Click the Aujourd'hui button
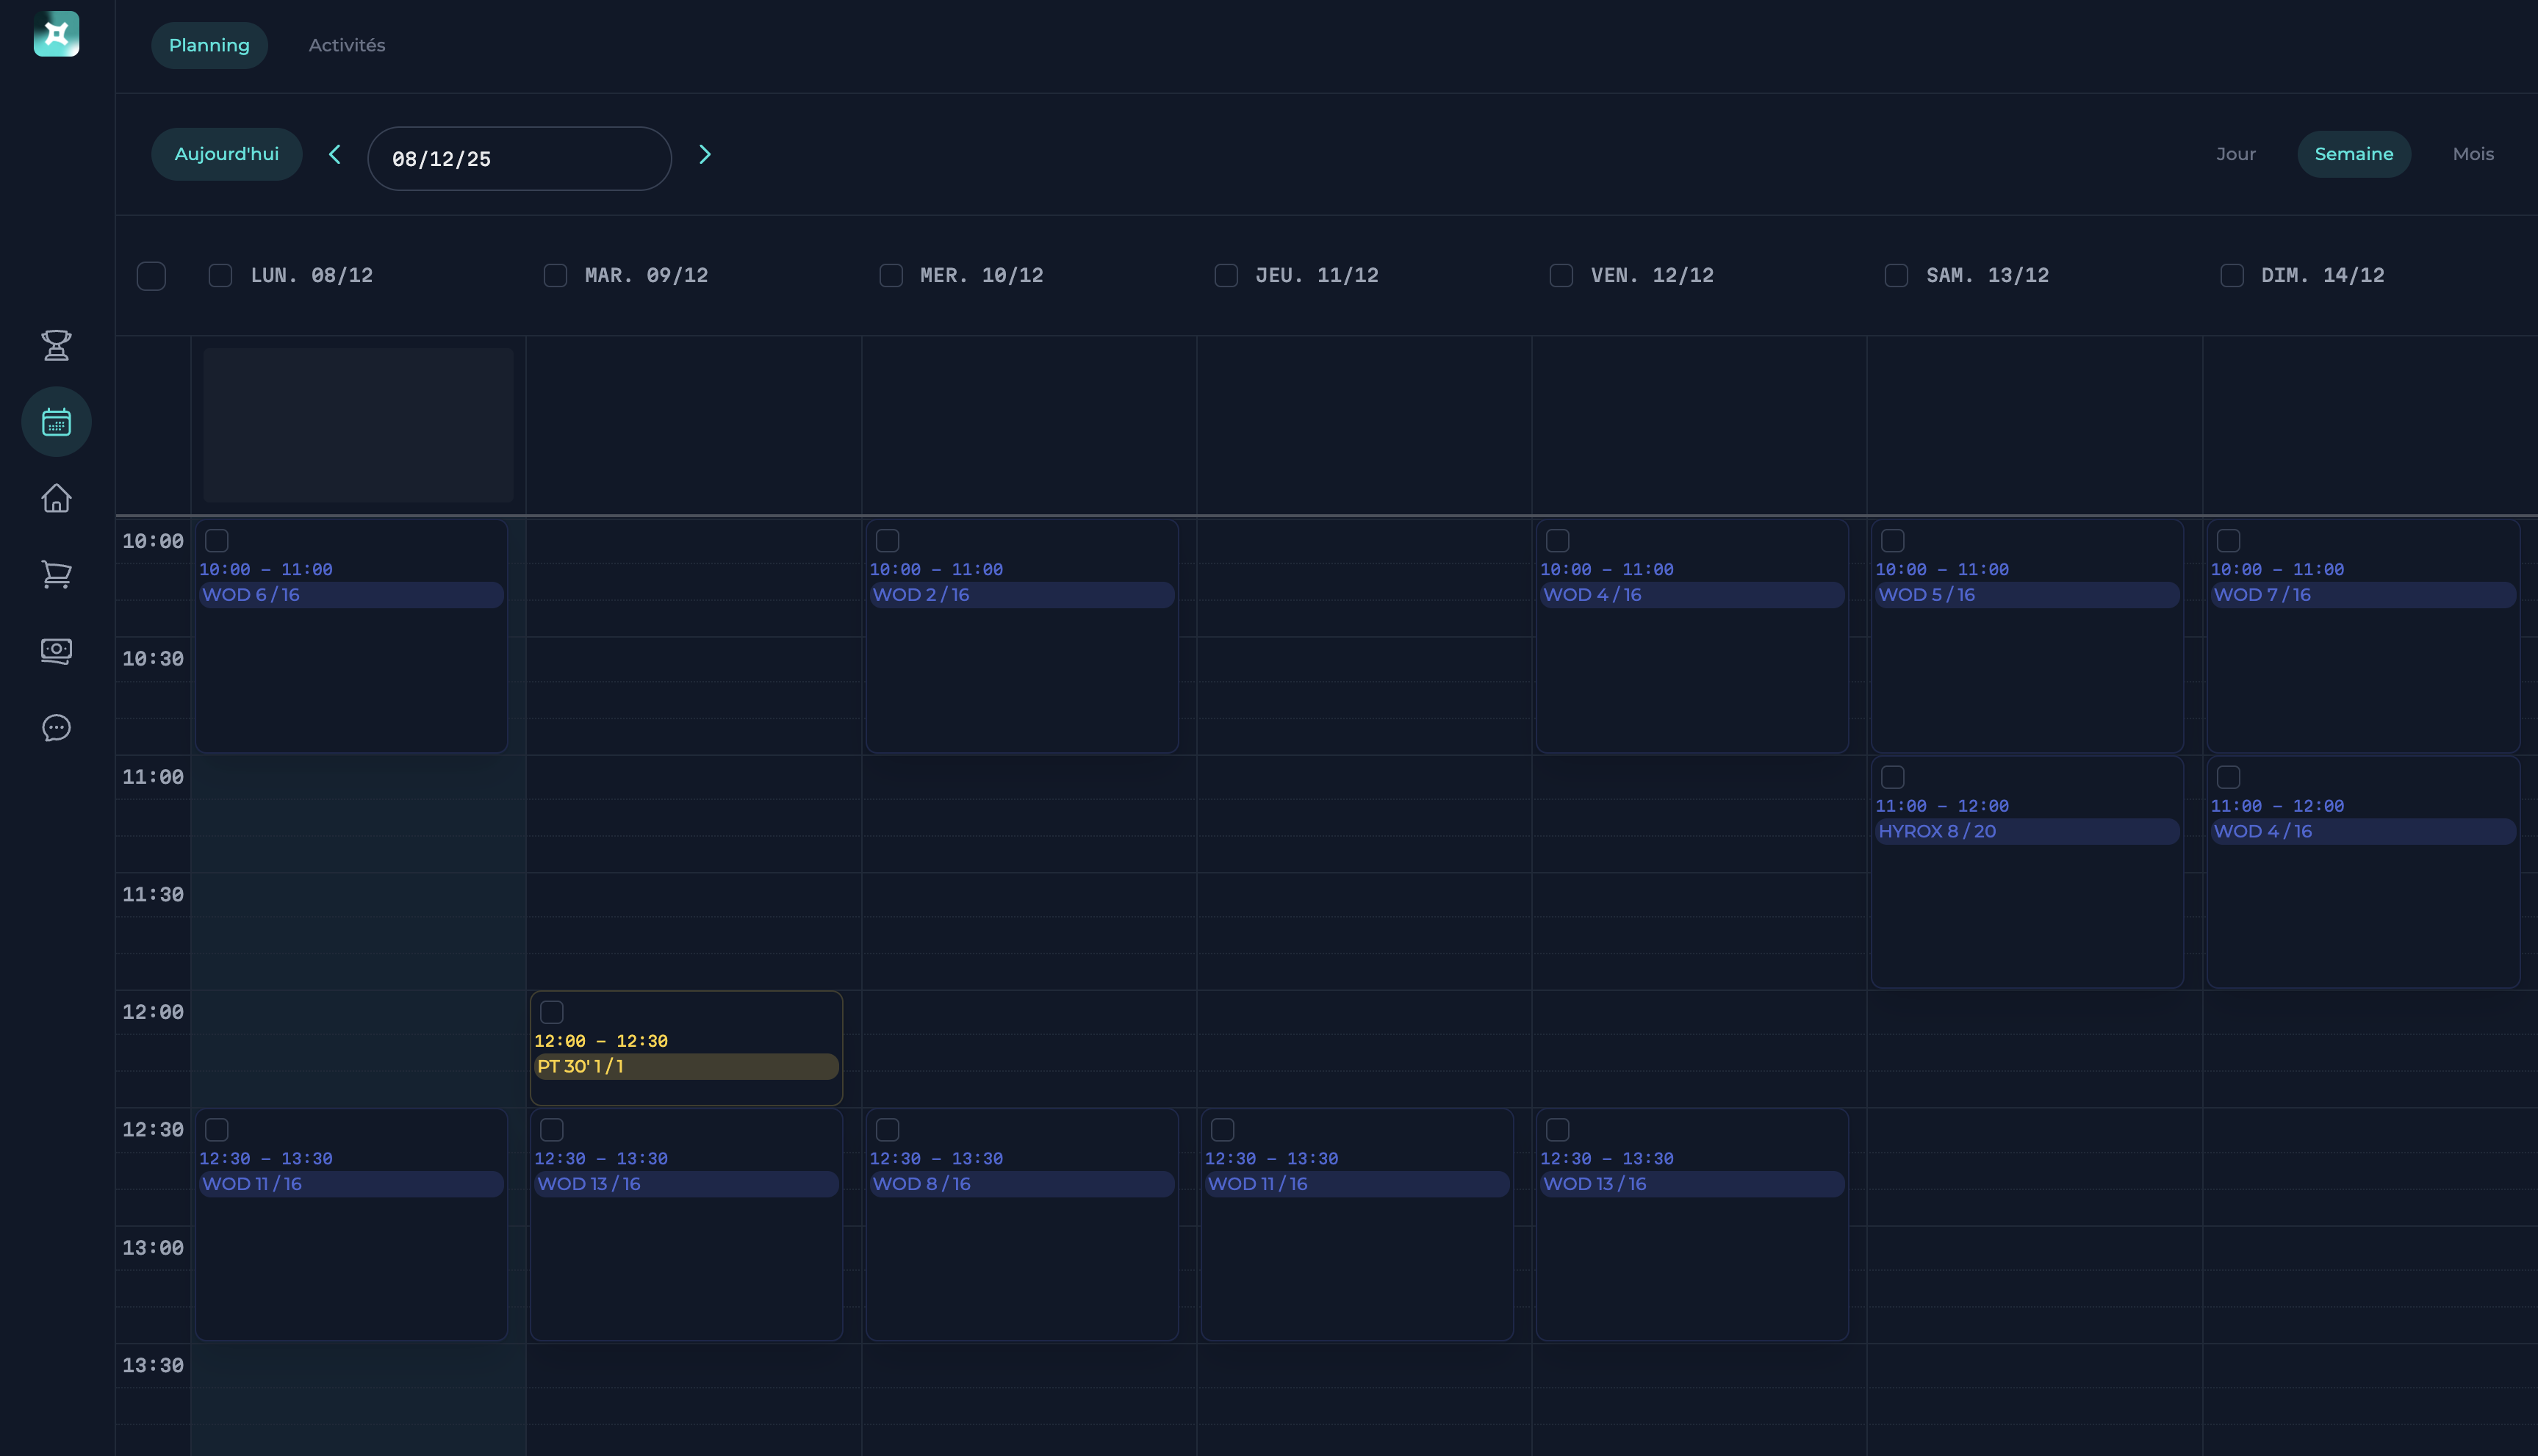Viewport: 2538px width, 1456px height. tap(226, 154)
